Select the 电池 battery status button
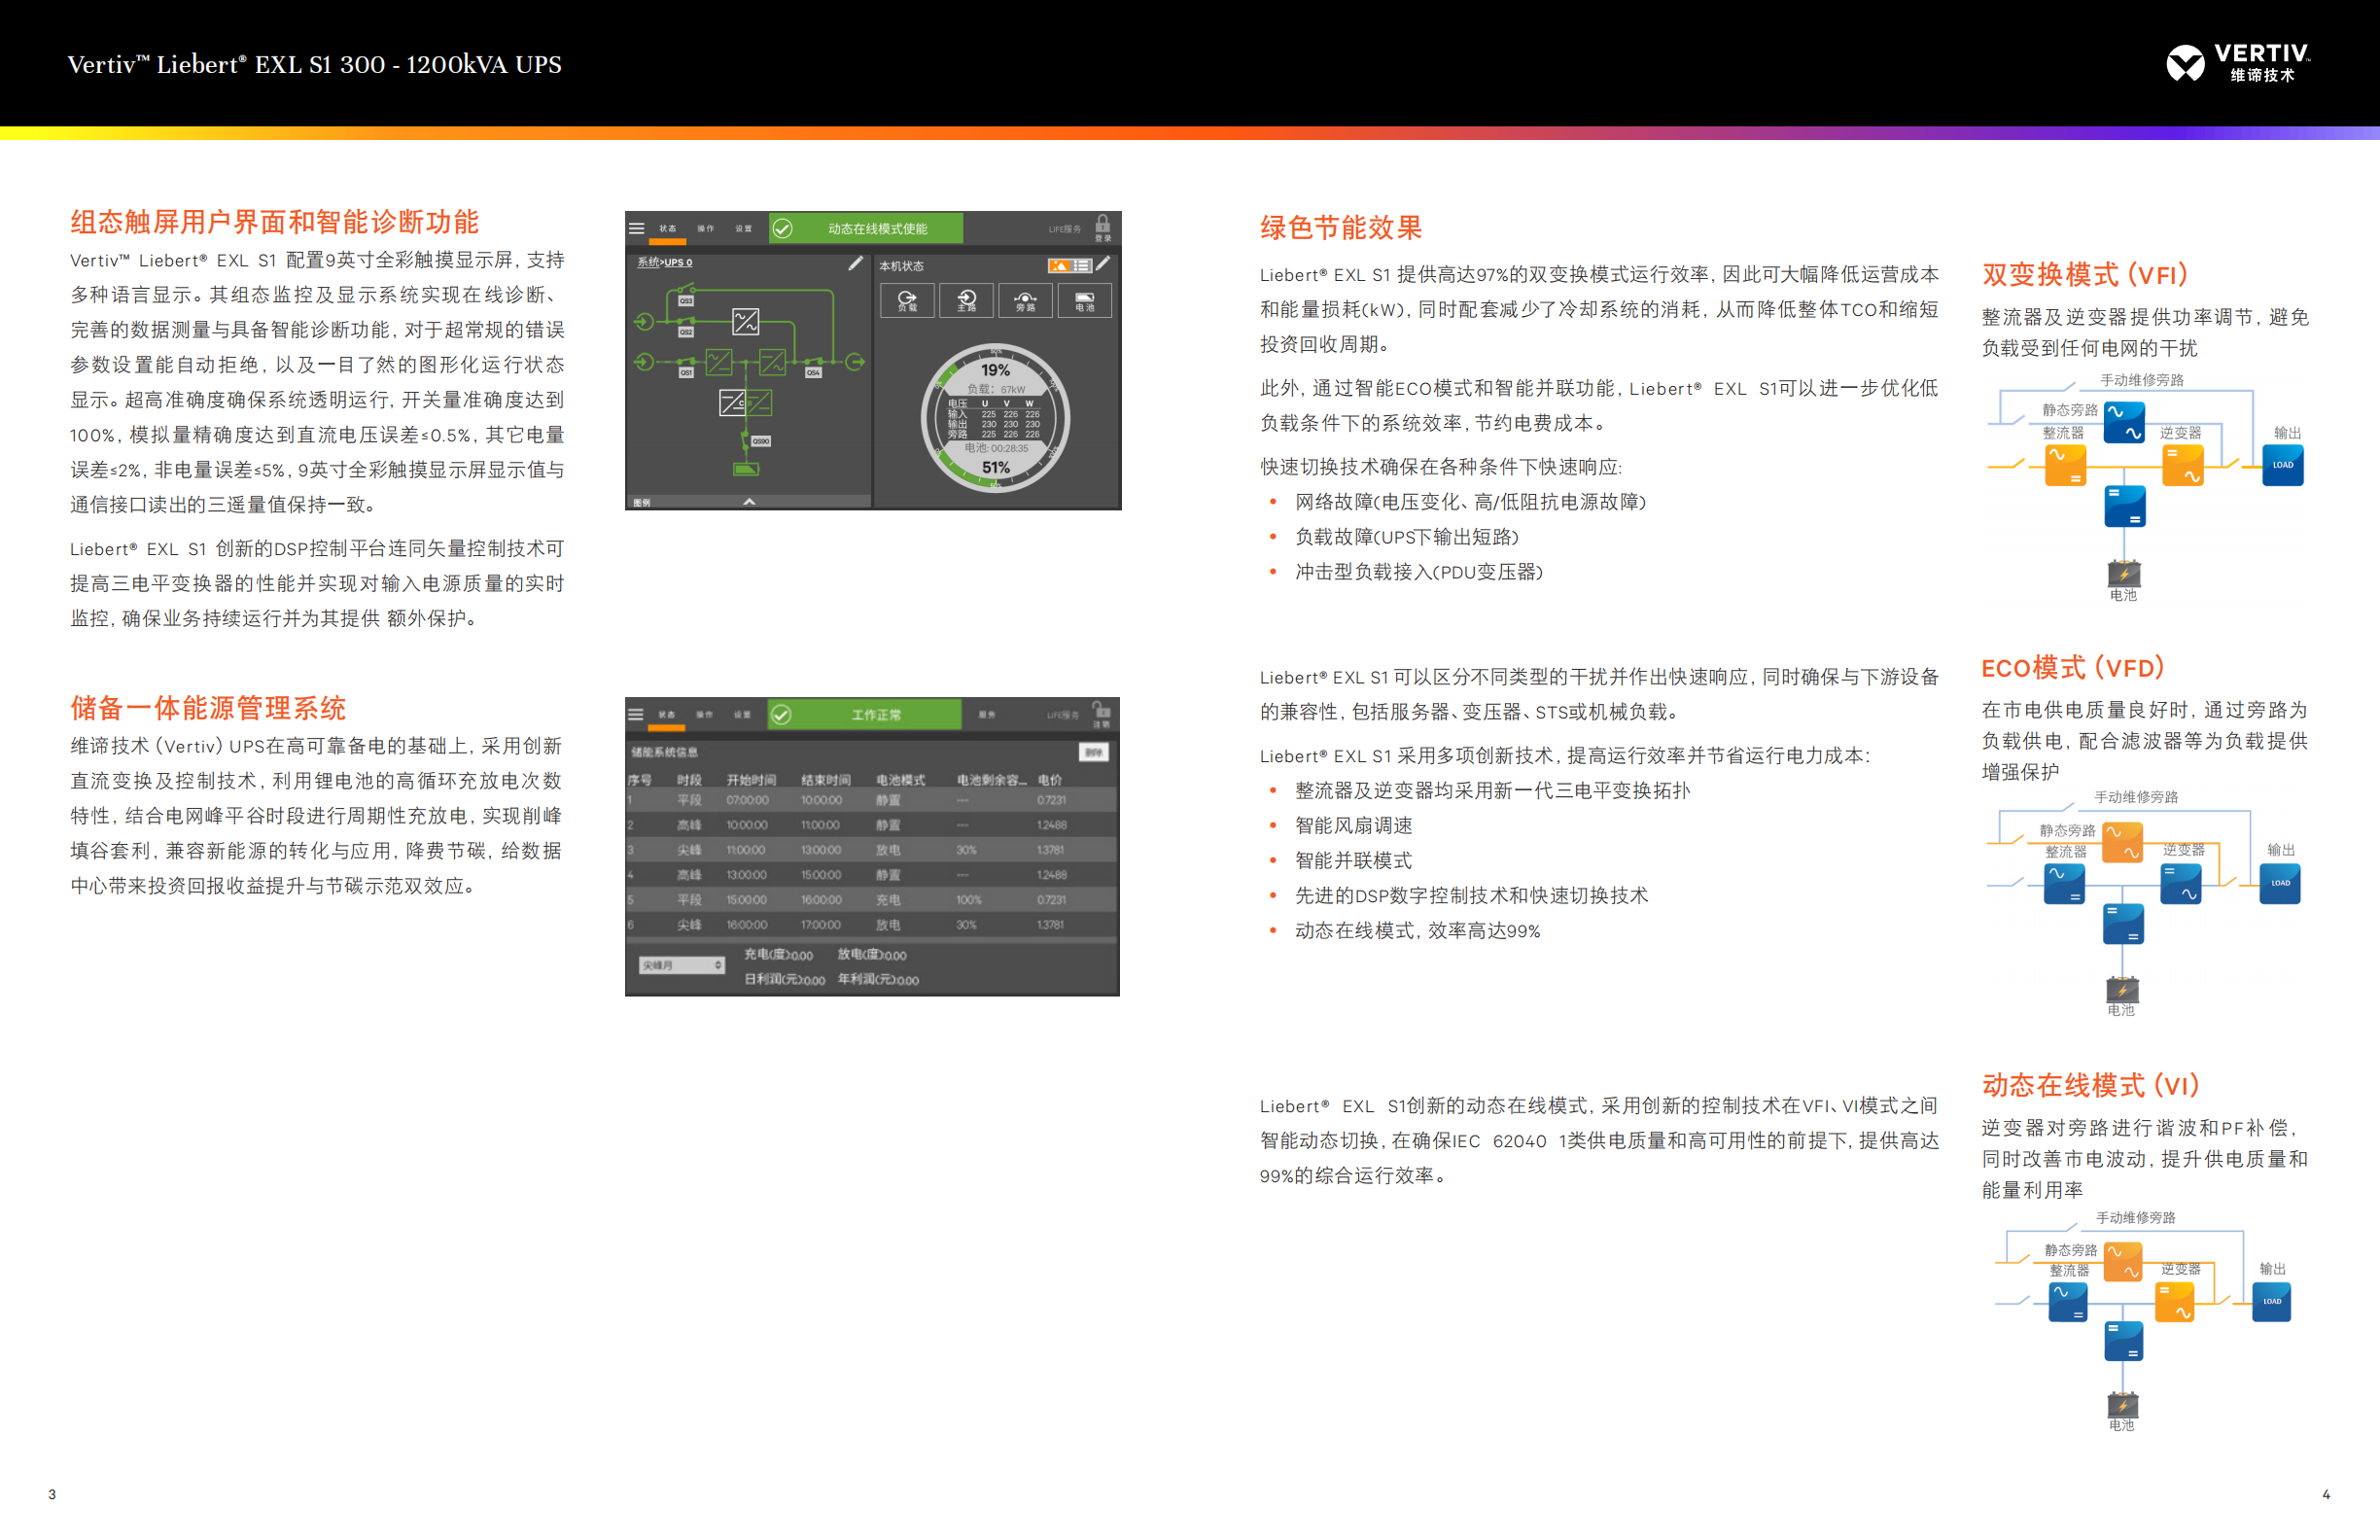Viewport: 2380px width, 1540px height. pyautogui.click(x=1085, y=300)
